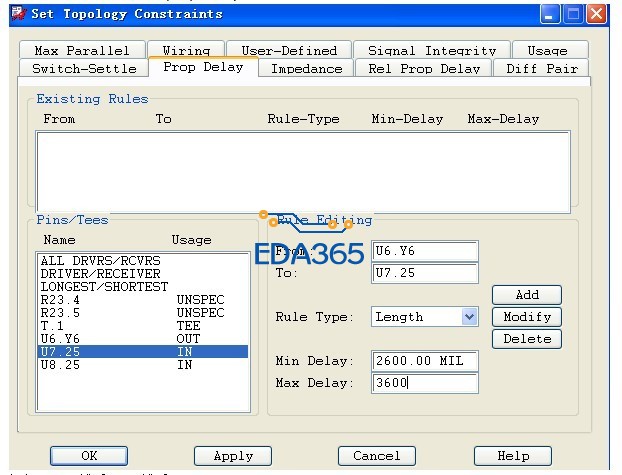Click the Add rule button
The width and height of the screenshot is (622, 475).
[527, 295]
